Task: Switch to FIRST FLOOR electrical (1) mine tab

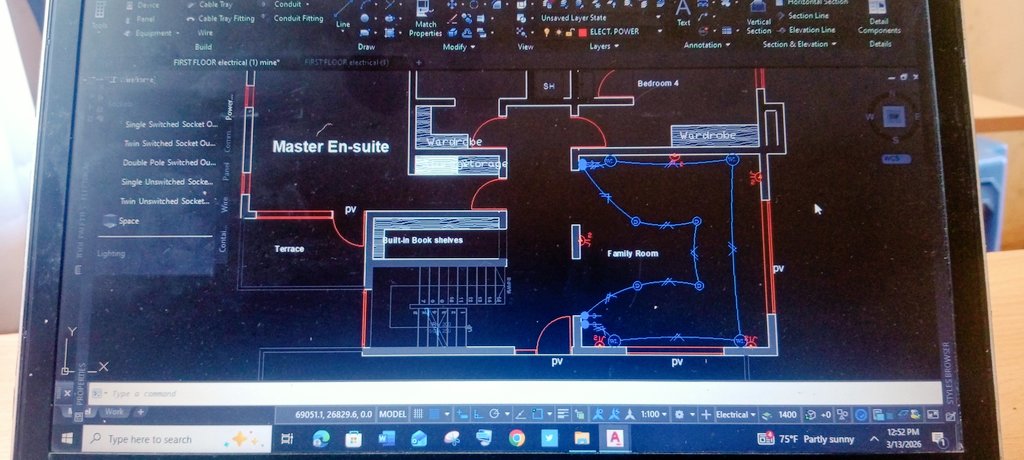Action: pos(226,62)
